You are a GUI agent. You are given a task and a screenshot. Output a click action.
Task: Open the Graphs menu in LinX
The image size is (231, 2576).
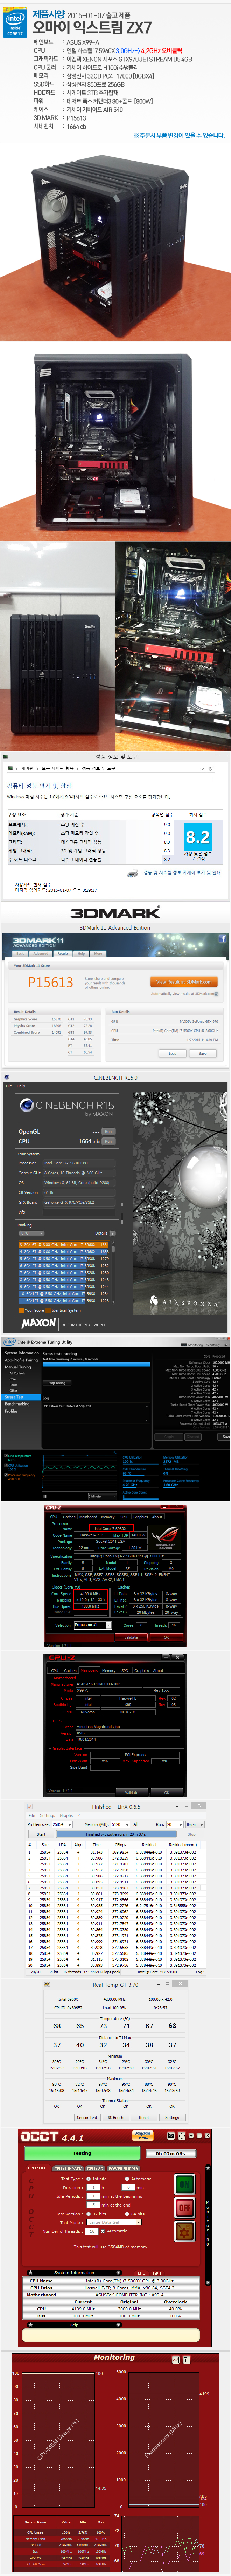coord(66,1816)
